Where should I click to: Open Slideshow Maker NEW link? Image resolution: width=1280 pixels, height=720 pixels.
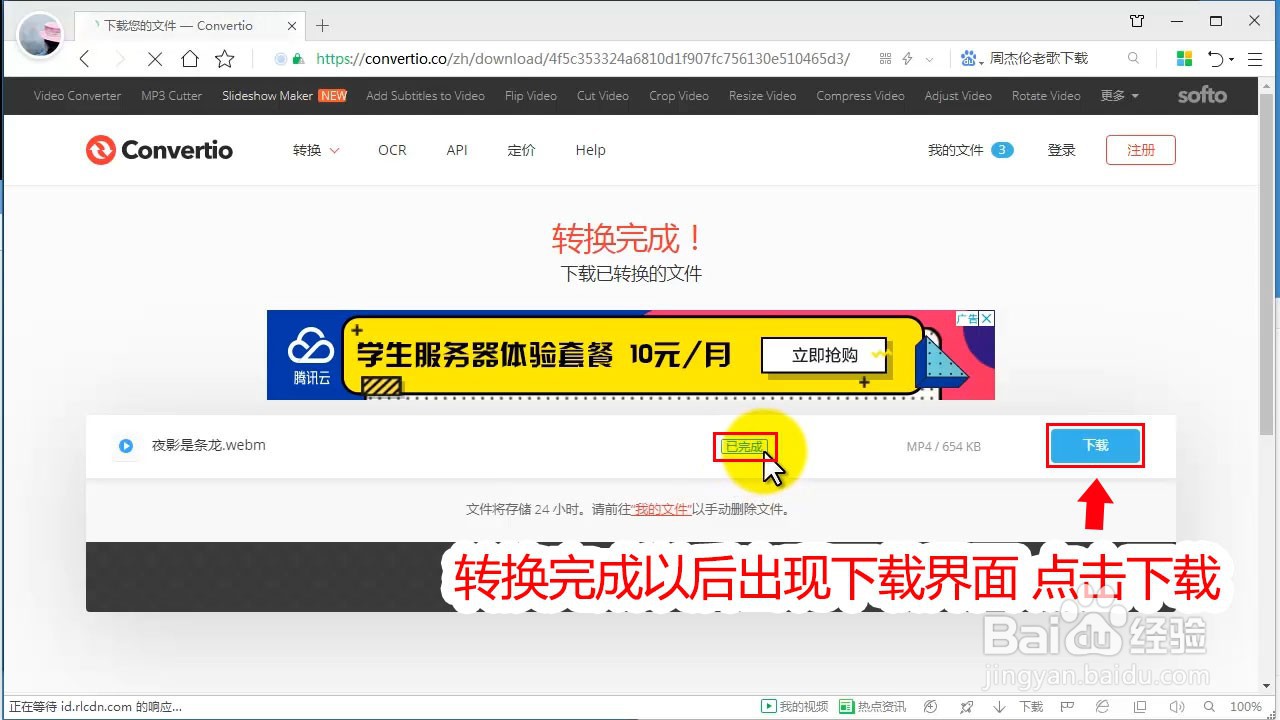(x=284, y=96)
